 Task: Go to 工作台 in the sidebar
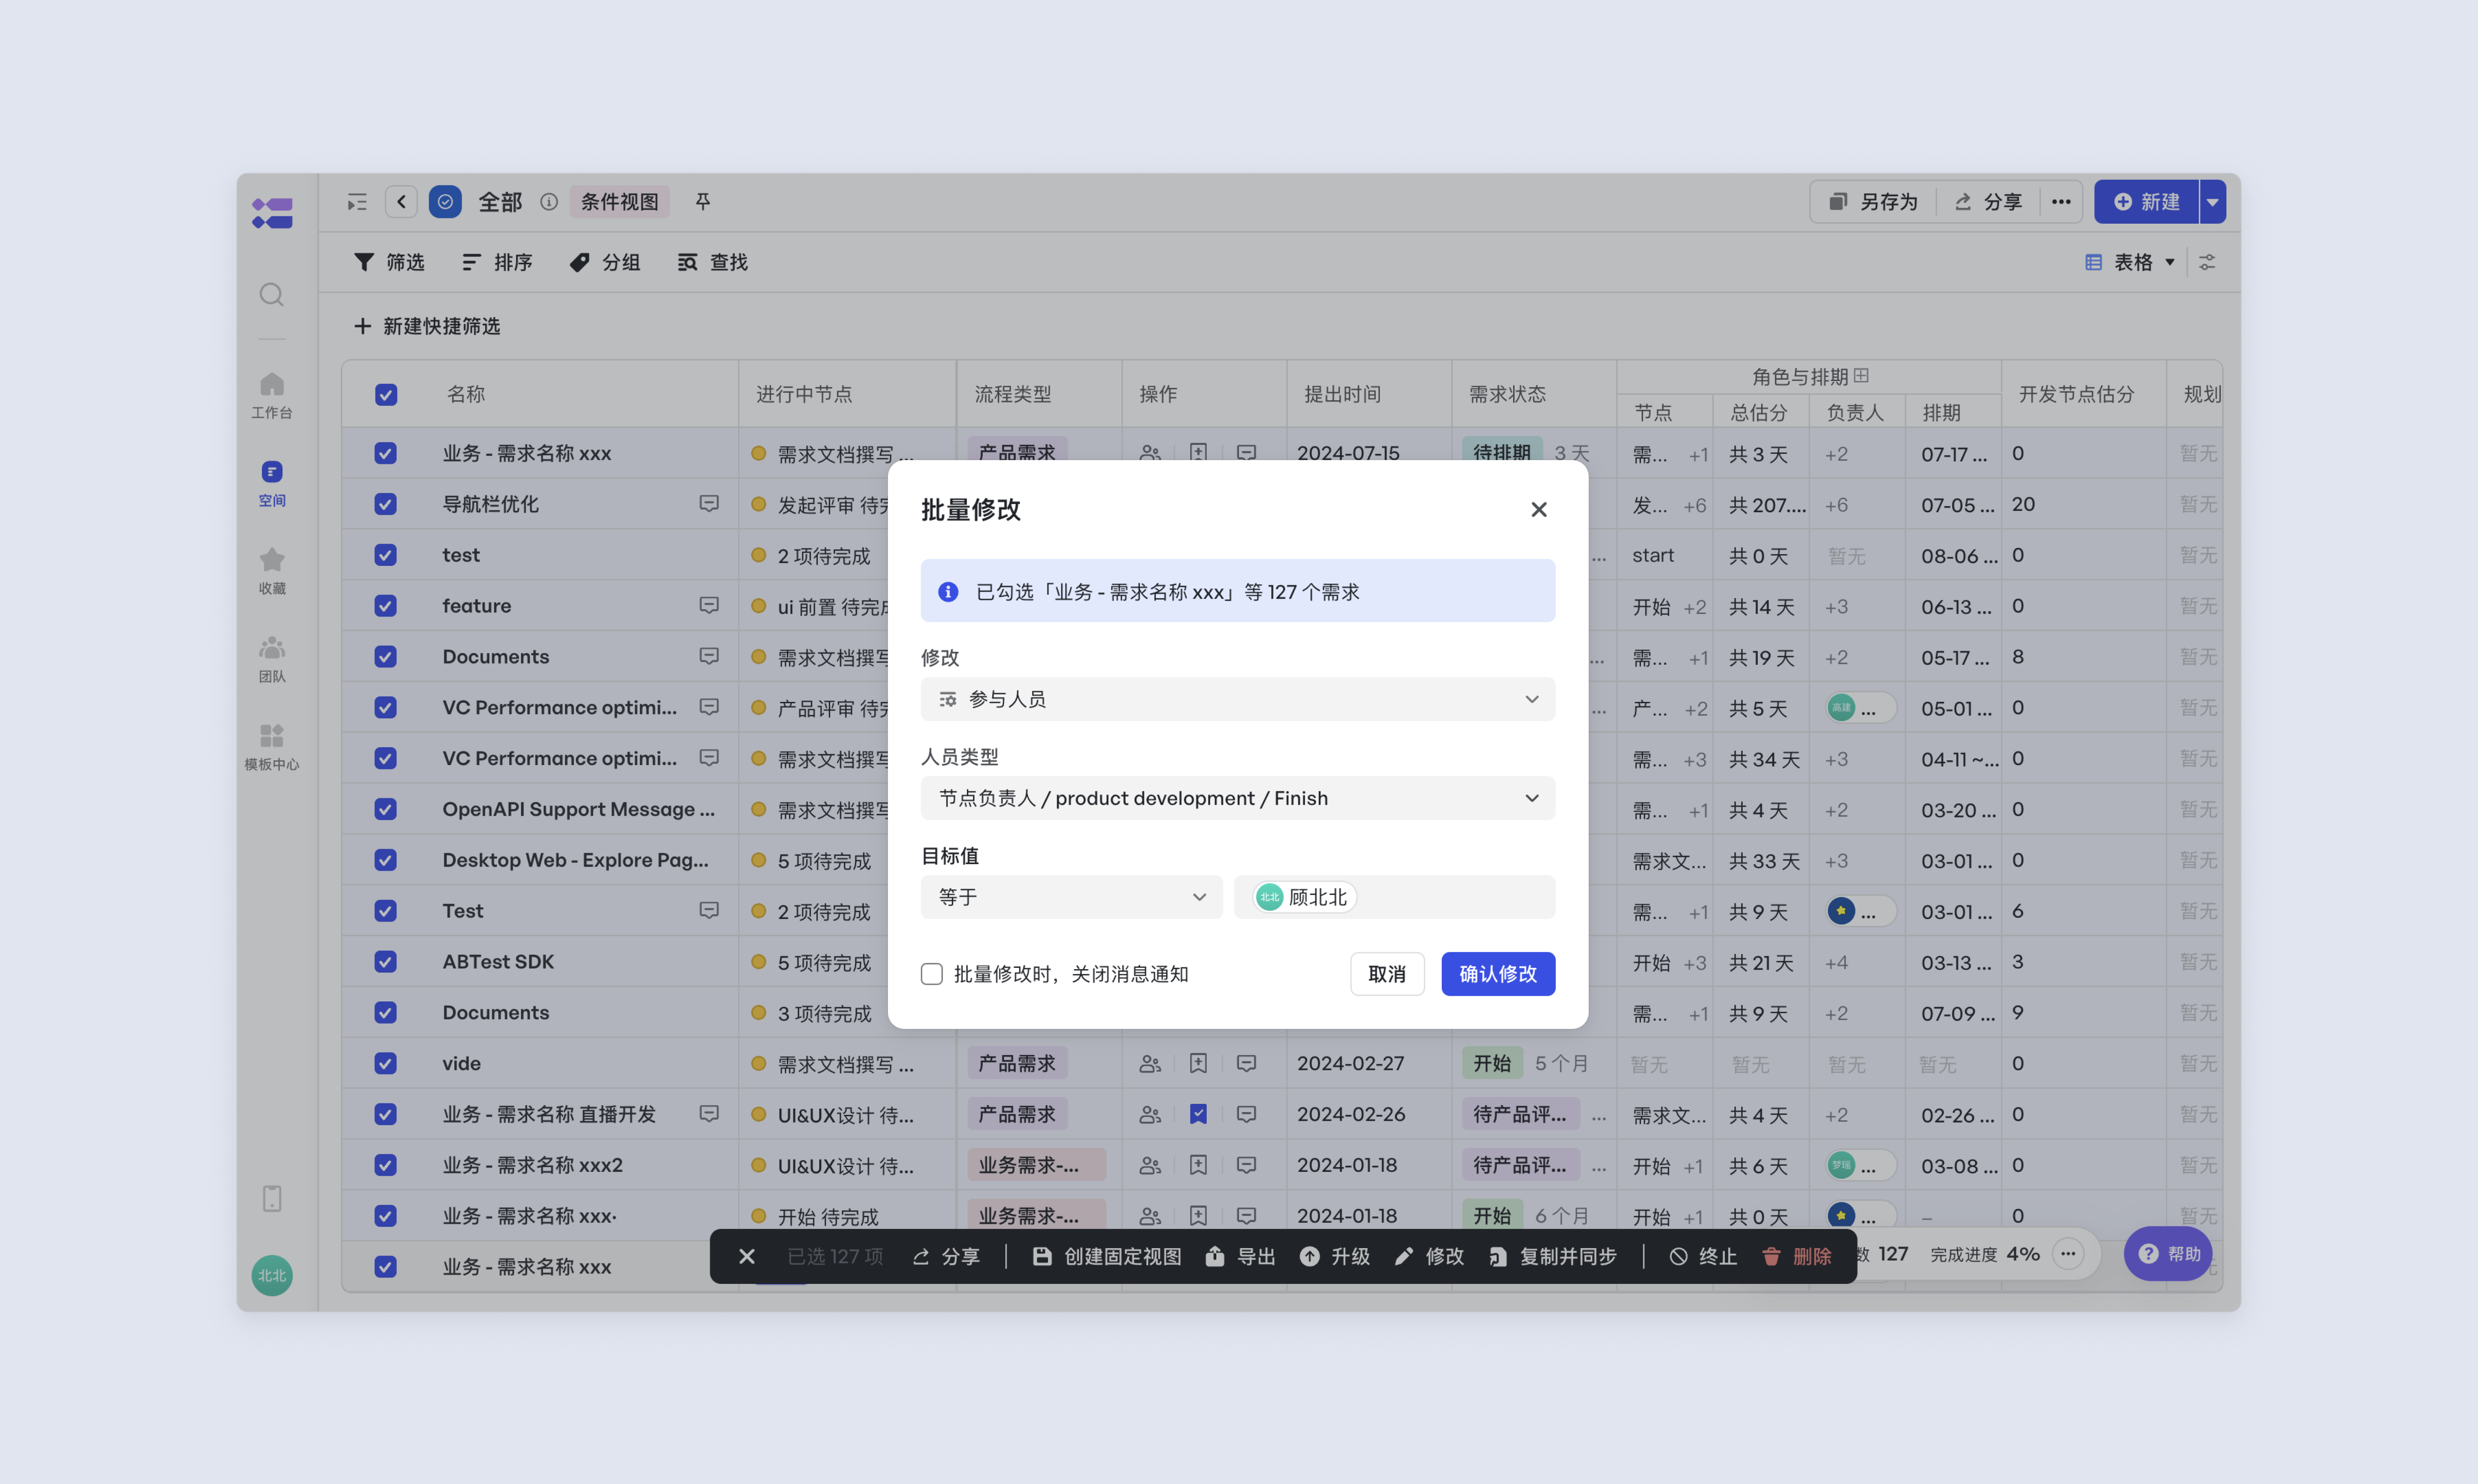click(x=271, y=396)
